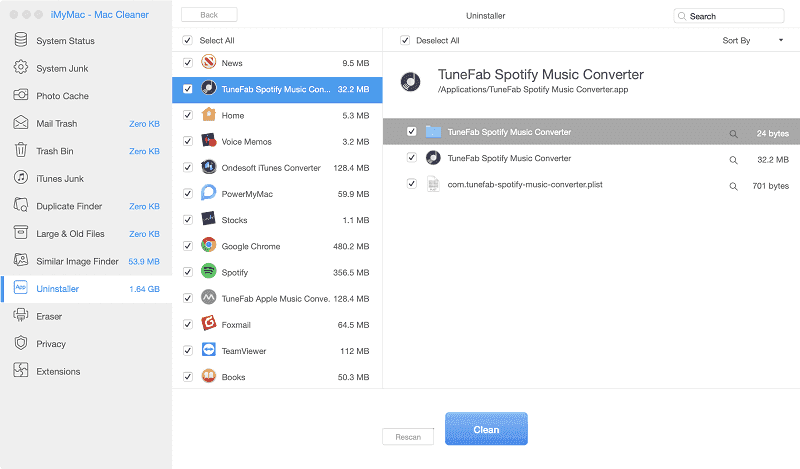
Task: Open the Trash Bin icon
Action: tap(20, 150)
